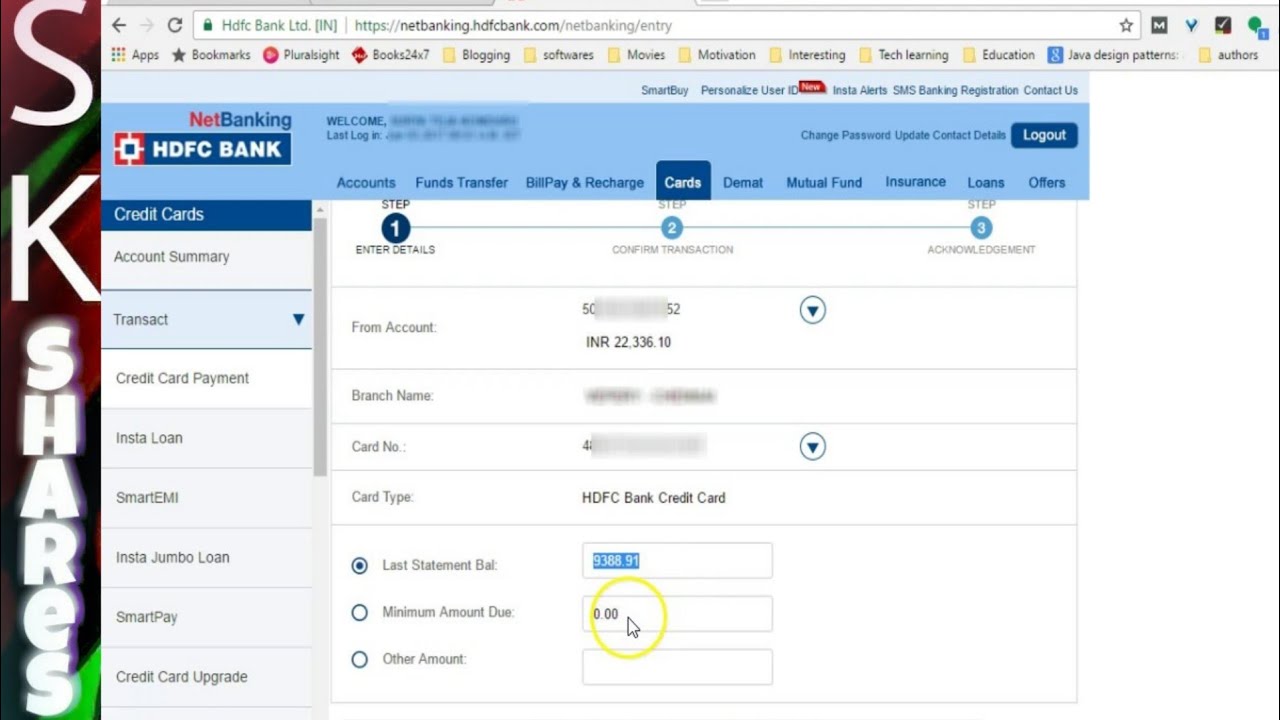Click the checkmark extension icon

pos(1223,25)
